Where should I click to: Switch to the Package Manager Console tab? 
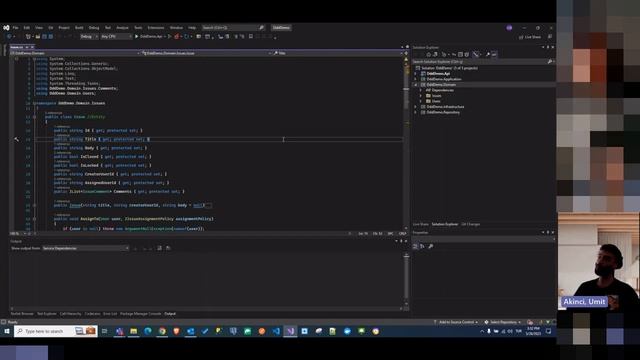pyautogui.click(x=140, y=314)
